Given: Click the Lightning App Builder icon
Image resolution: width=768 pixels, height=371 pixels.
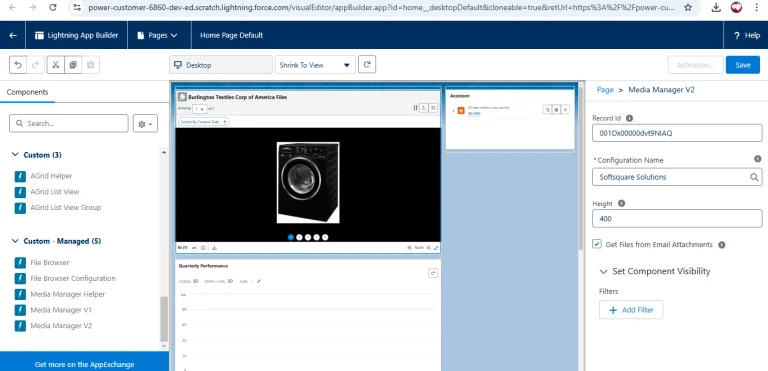Looking at the screenshot, I should pos(39,35).
